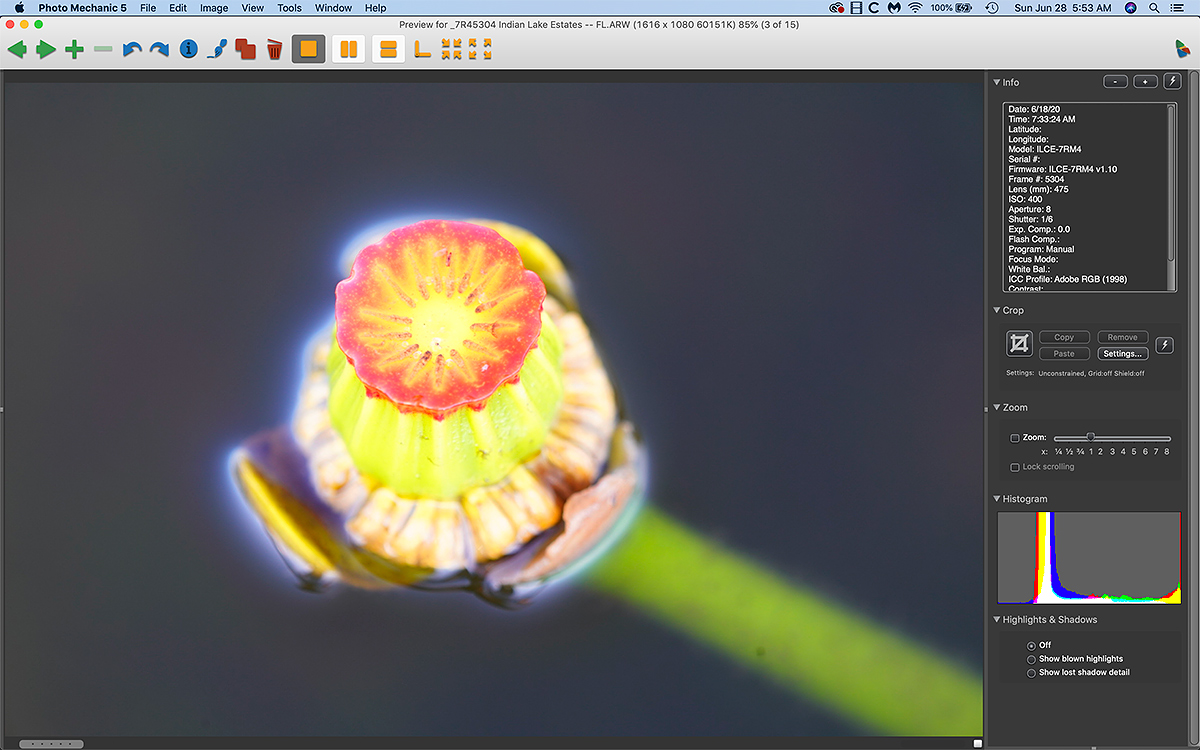The width and height of the screenshot is (1200, 750).
Task: Delete photo using the red trash can
Action: [274, 49]
